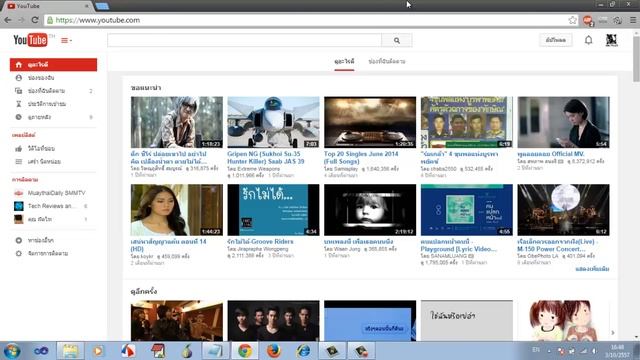Viewport: 640px width, 360px height.
Task: Play the video thumbnail with duration 1:15:23
Action: tap(177, 122)
